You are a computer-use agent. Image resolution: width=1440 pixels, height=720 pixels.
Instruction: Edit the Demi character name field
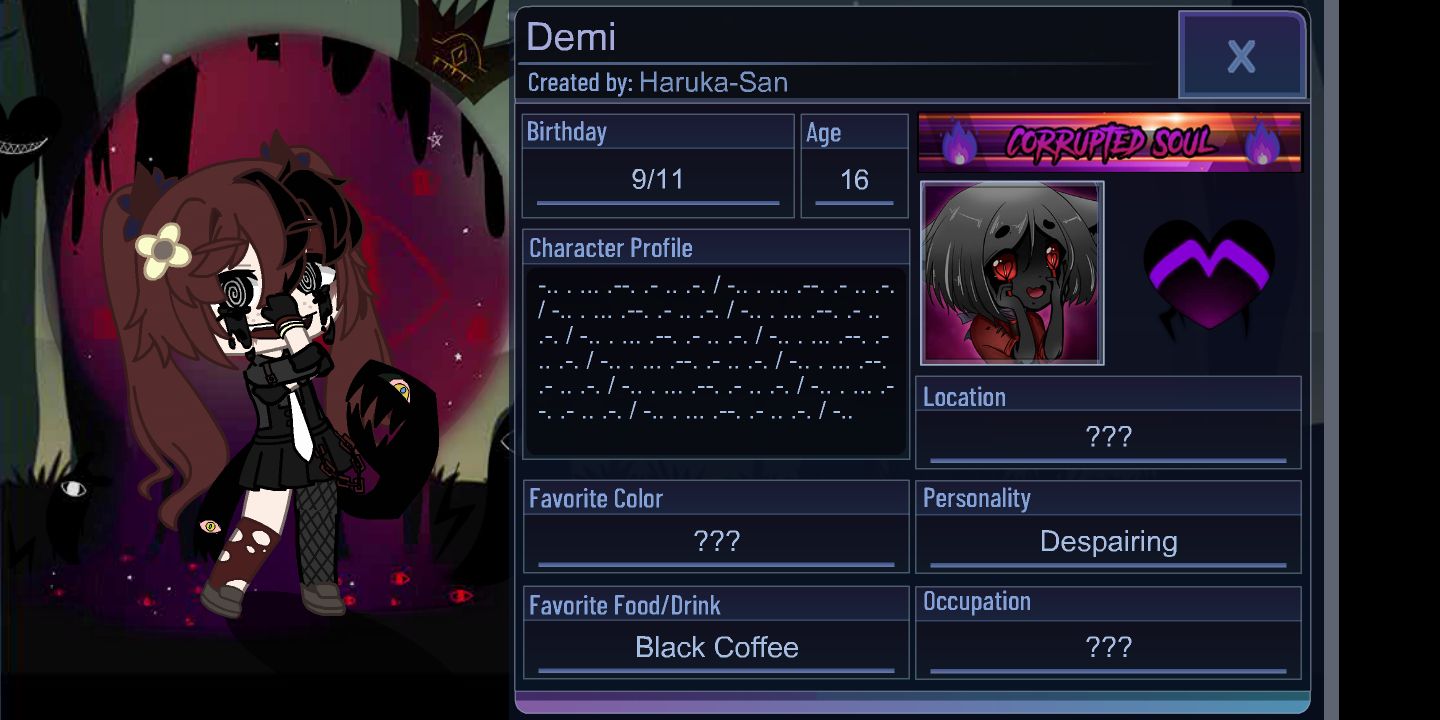571,37
